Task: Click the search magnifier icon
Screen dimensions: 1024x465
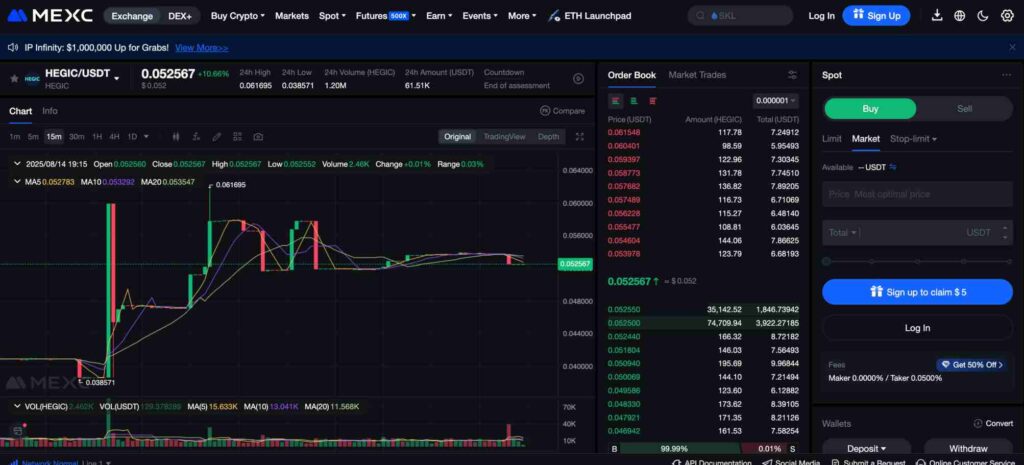Action: tap(701, 16)
